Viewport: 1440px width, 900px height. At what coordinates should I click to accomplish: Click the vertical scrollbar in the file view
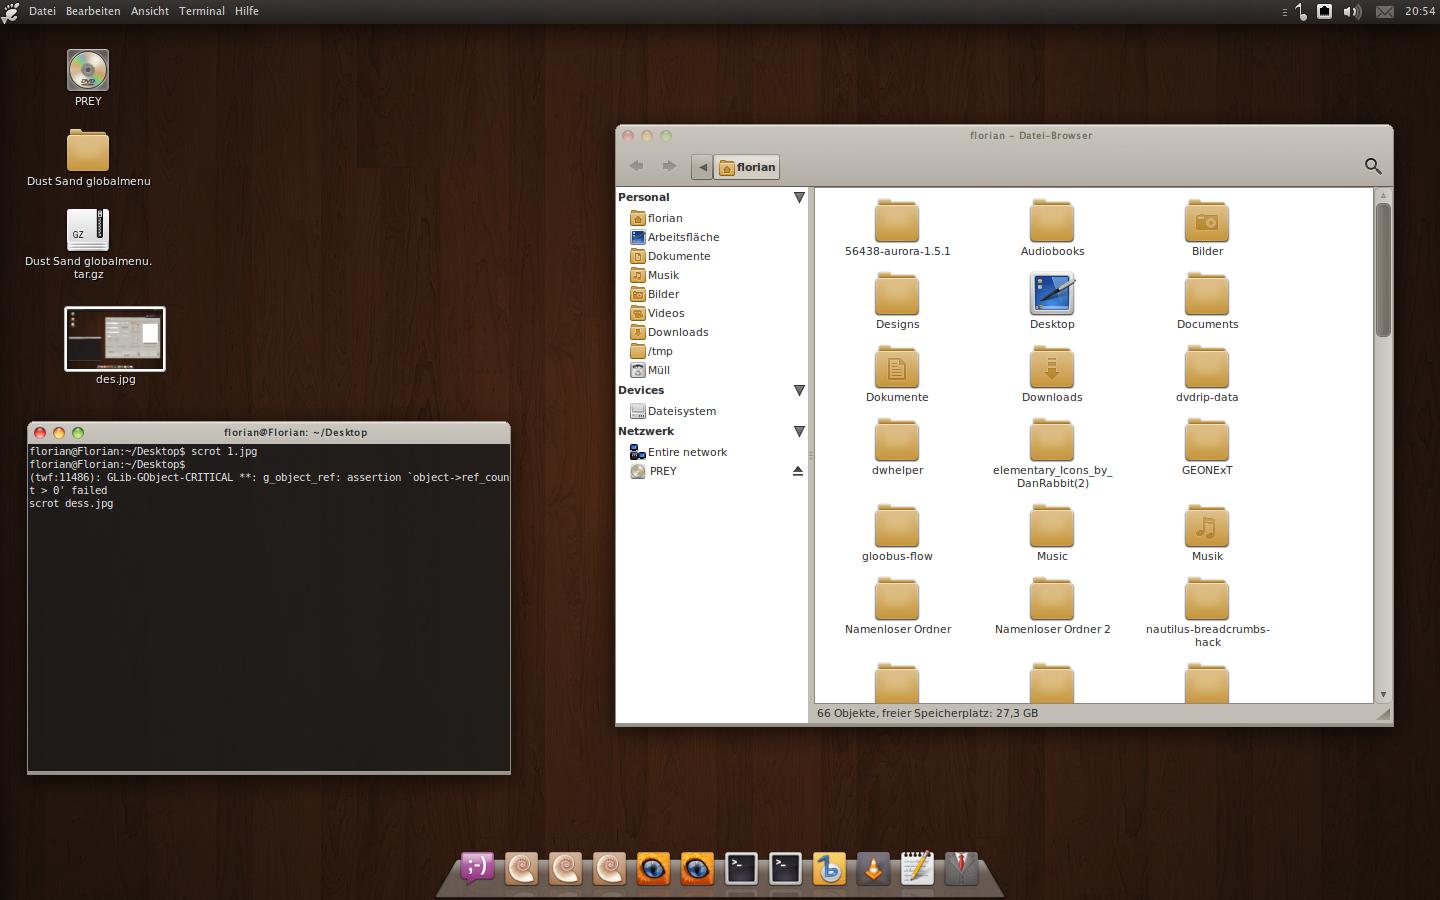coord(1383,270)
